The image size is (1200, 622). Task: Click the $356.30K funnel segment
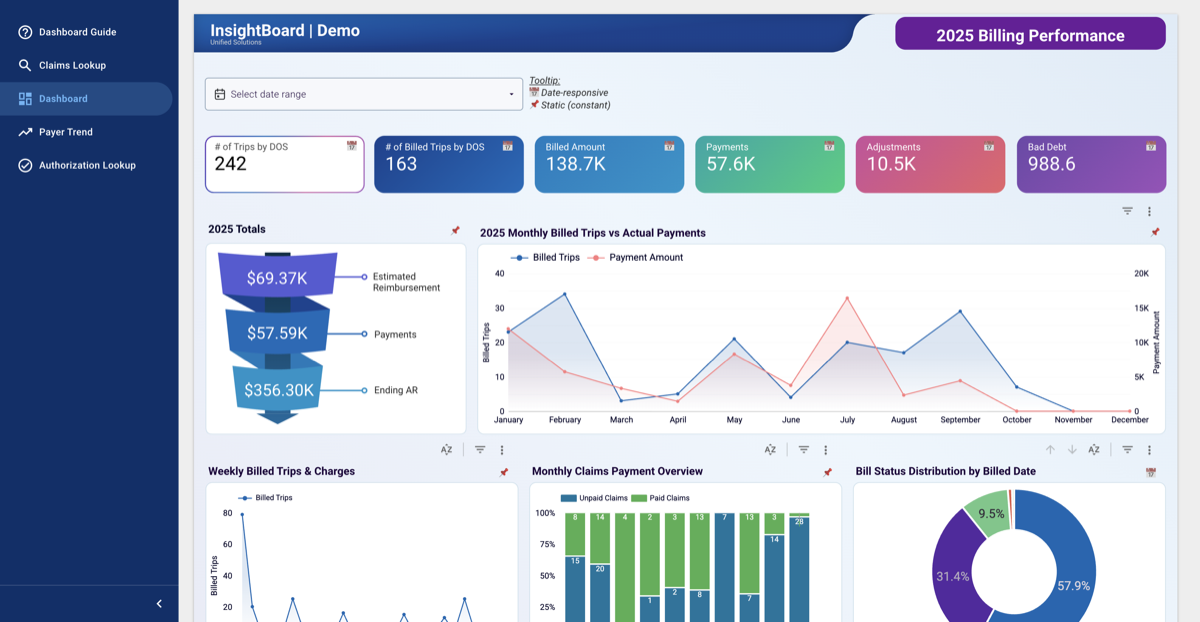(276, 390)
